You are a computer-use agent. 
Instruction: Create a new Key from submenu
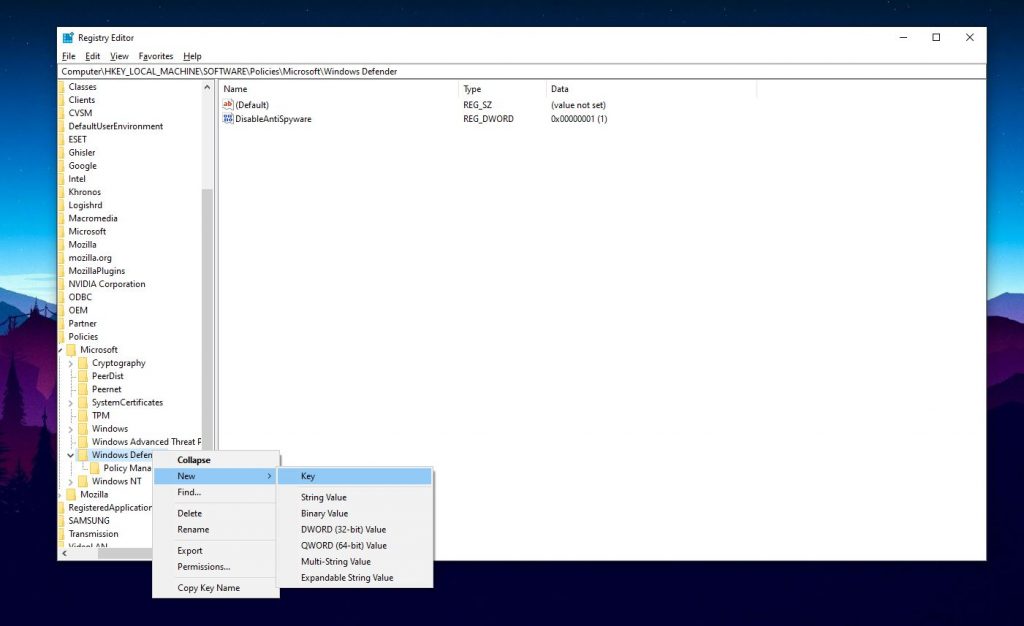click(355, 477)
